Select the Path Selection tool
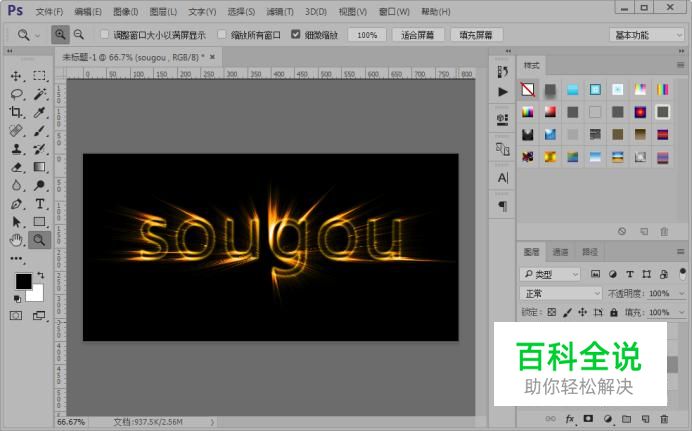692x431 pixels. 16,221
